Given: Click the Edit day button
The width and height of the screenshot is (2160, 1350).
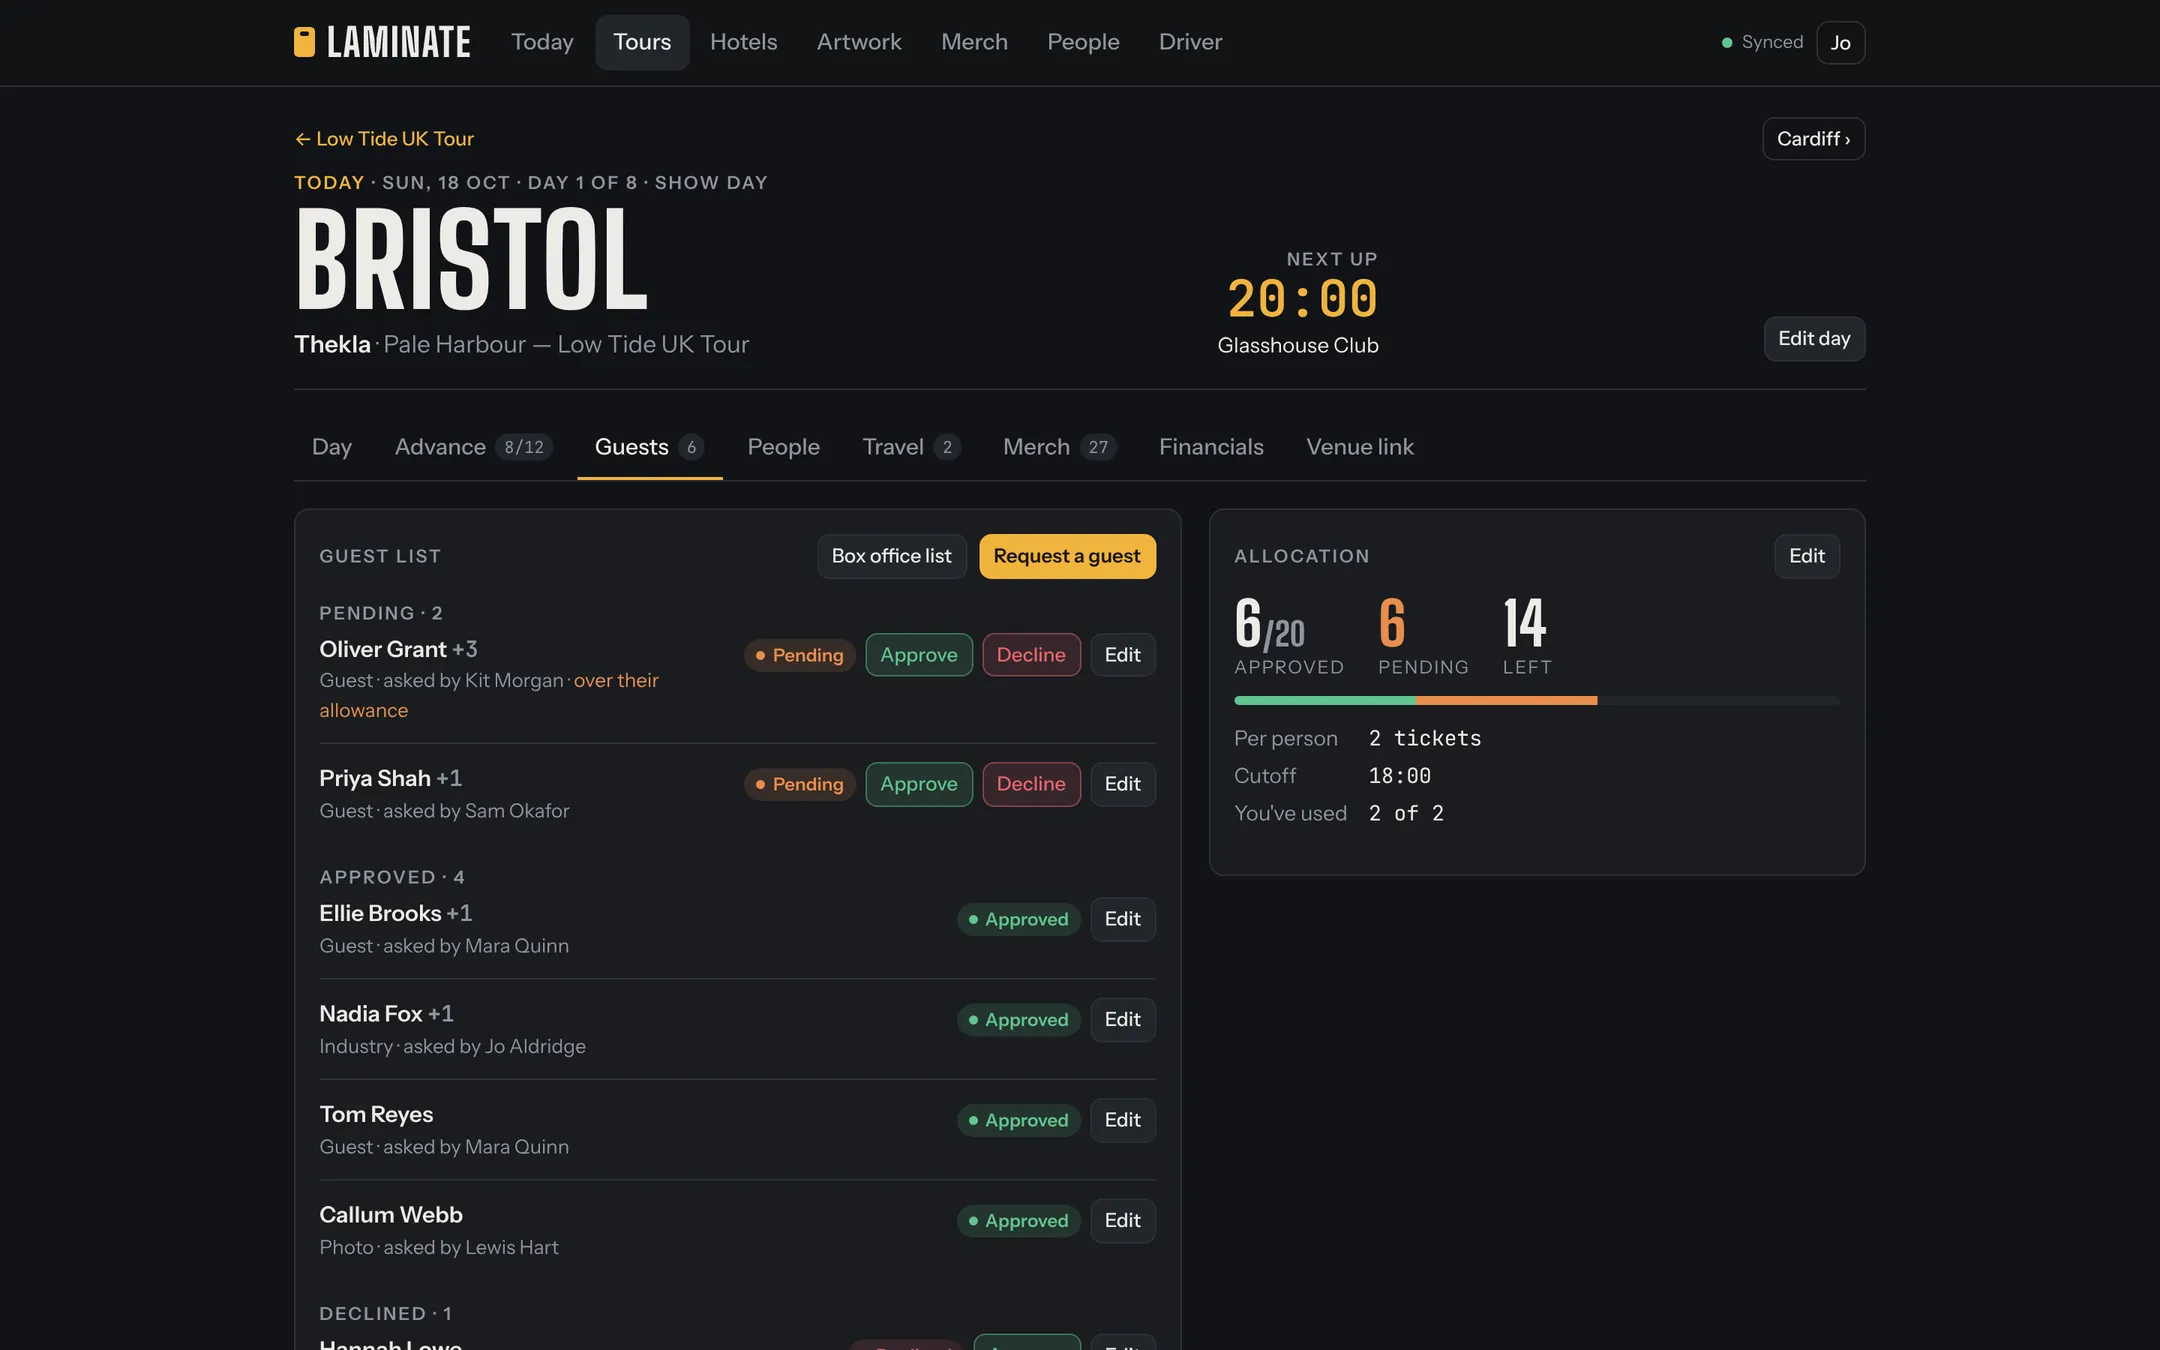Looking at the screenshot, I should tap(1814, 339).
